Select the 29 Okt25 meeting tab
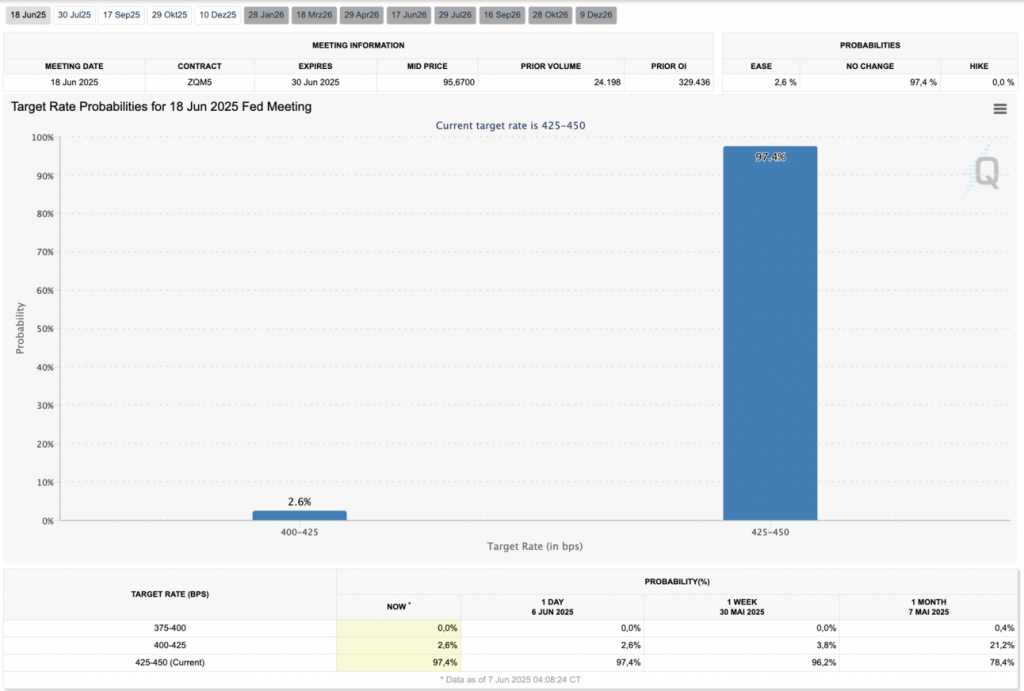Screen dimensions: 1024x691 click(x=169, y=15)
